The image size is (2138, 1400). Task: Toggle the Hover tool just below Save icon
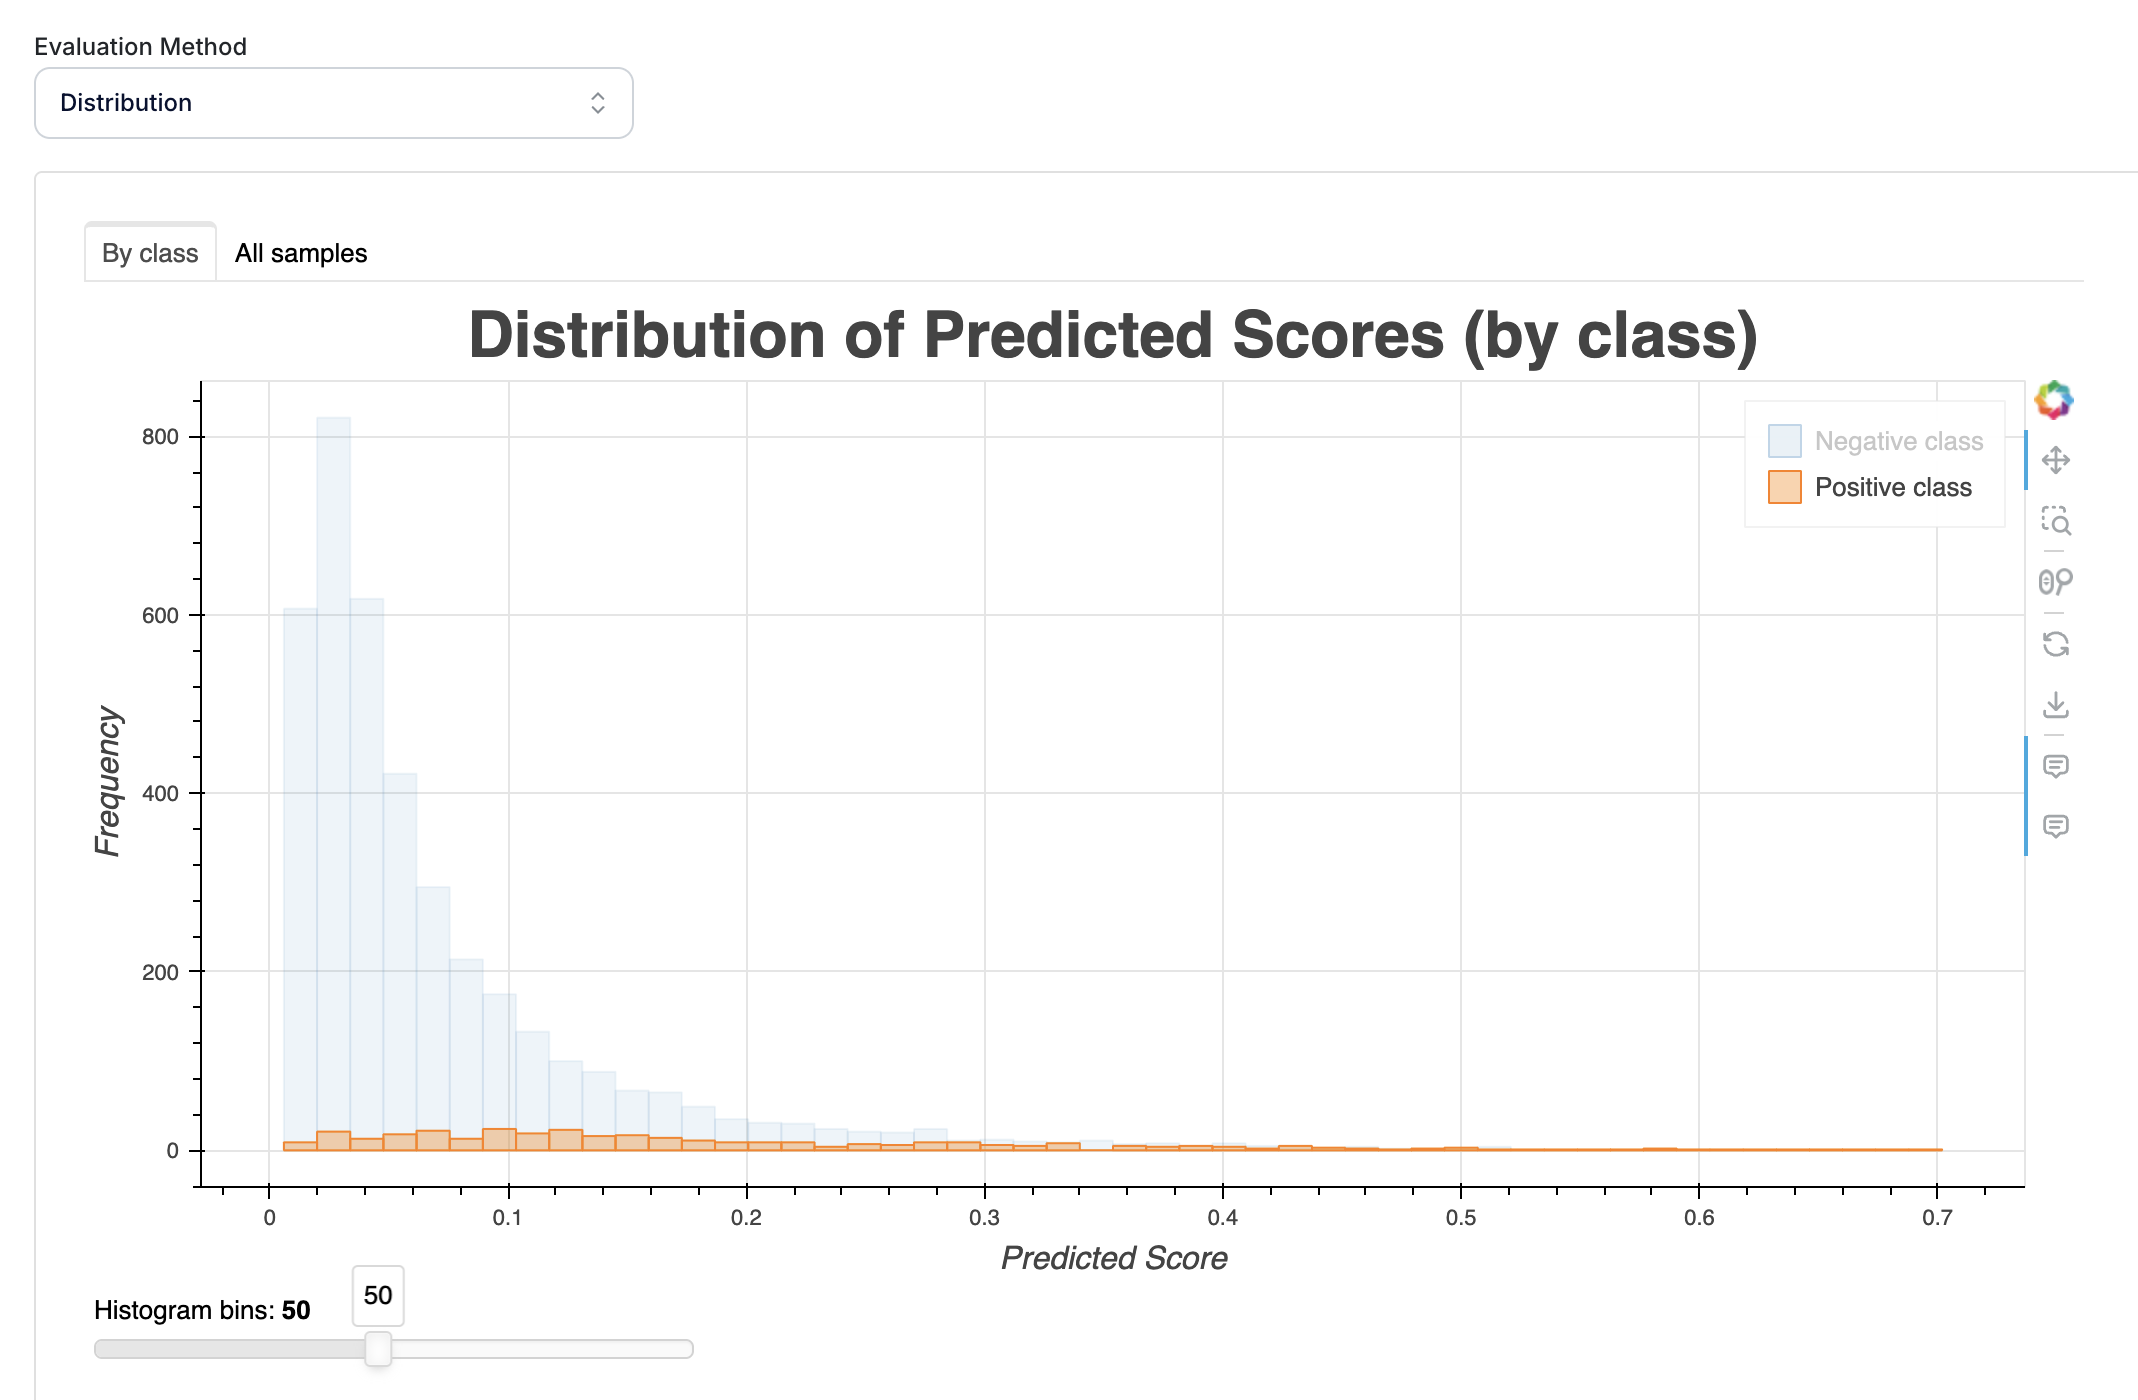tap(2055, 766)
